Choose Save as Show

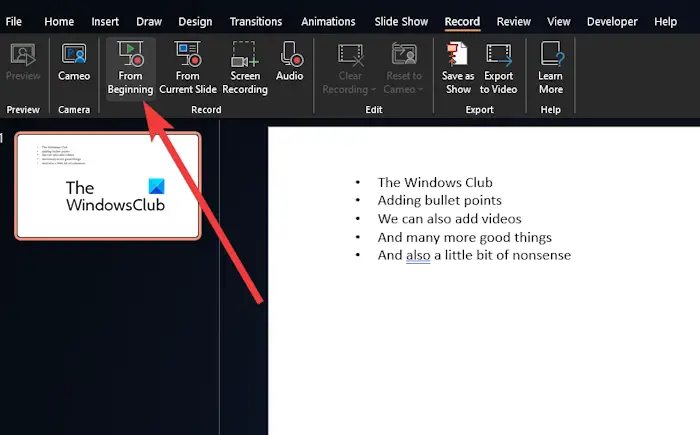click(x=458, y=68)
